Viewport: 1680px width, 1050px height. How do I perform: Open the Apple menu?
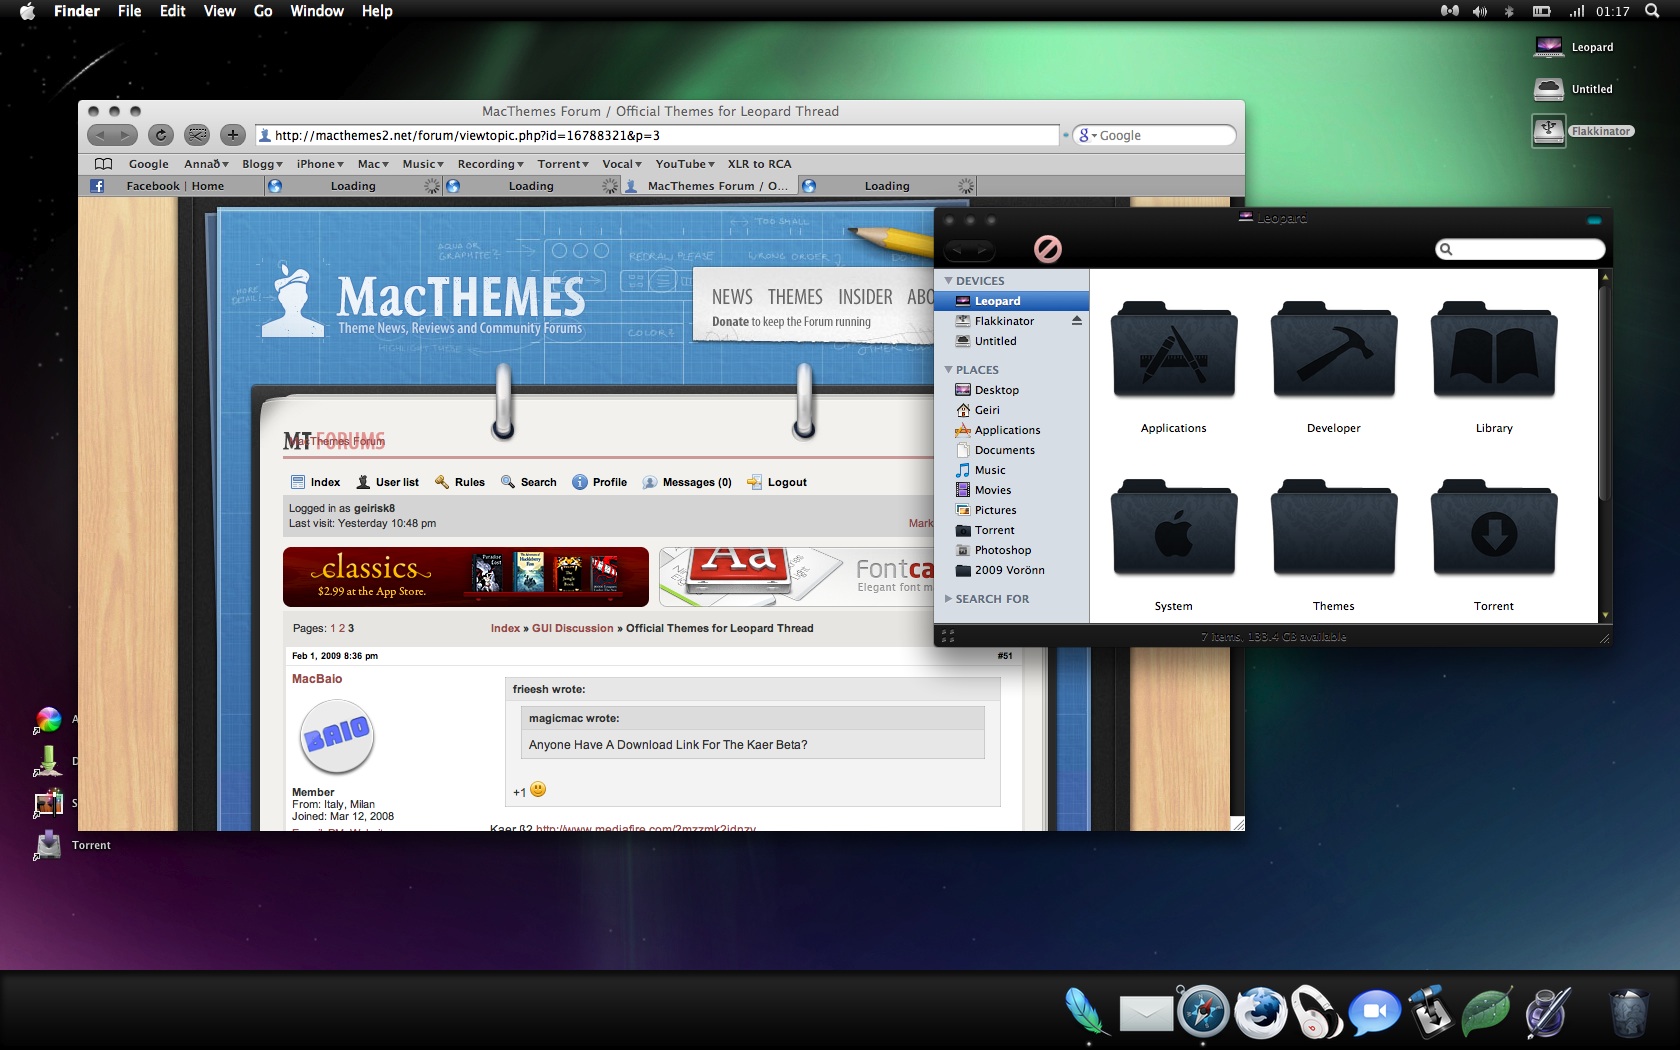point(27,11)
